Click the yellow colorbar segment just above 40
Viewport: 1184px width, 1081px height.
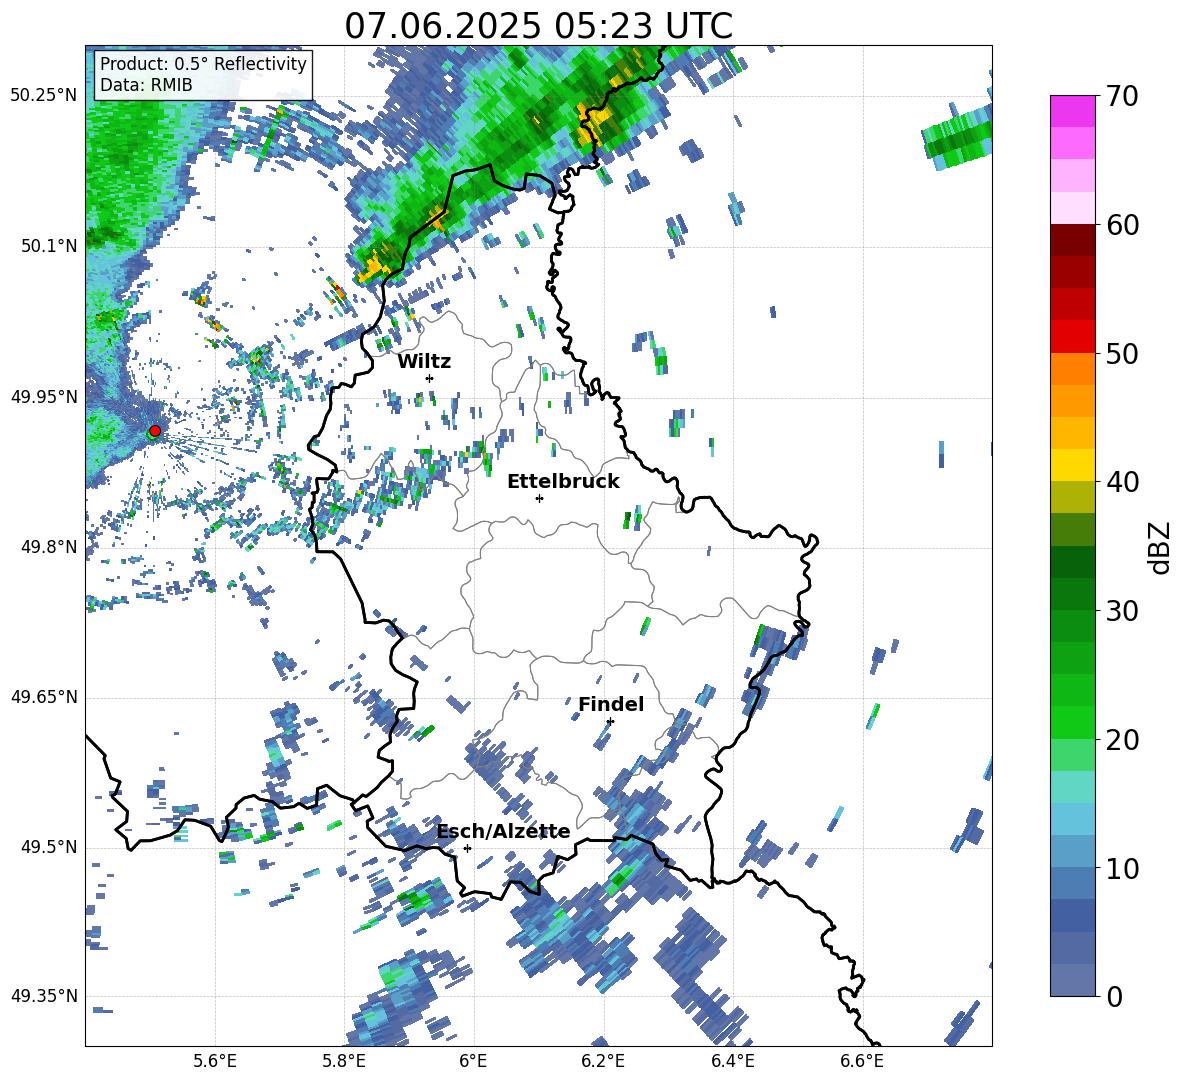click(1072, 465)
